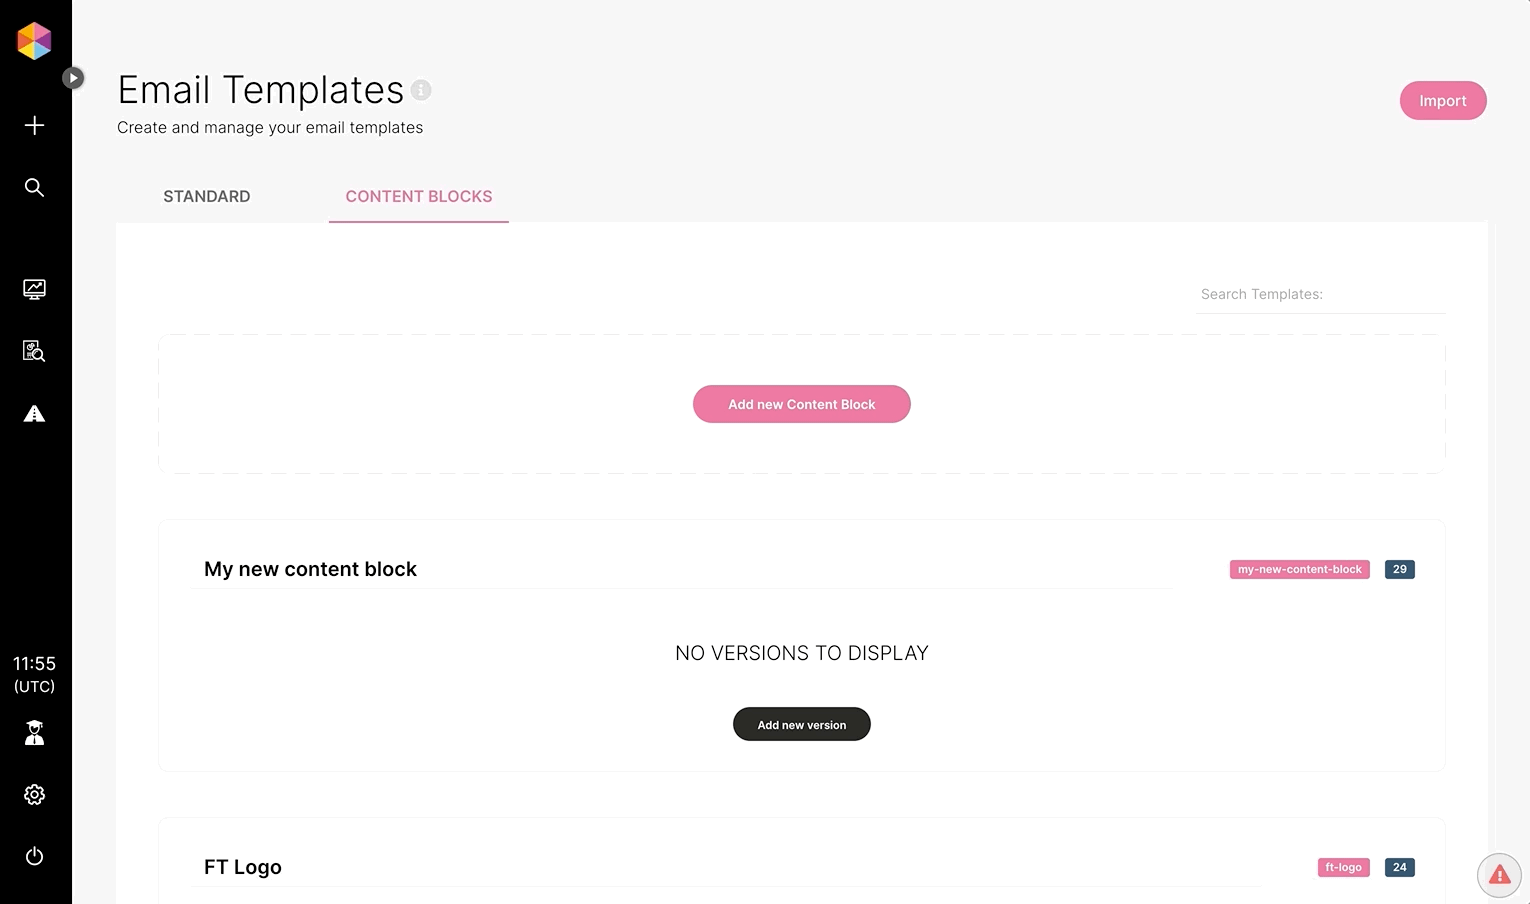Click the my-new-content-block tag
Image resolution: width=1530 pixels, height=904 pixels.
(1300, 569)
